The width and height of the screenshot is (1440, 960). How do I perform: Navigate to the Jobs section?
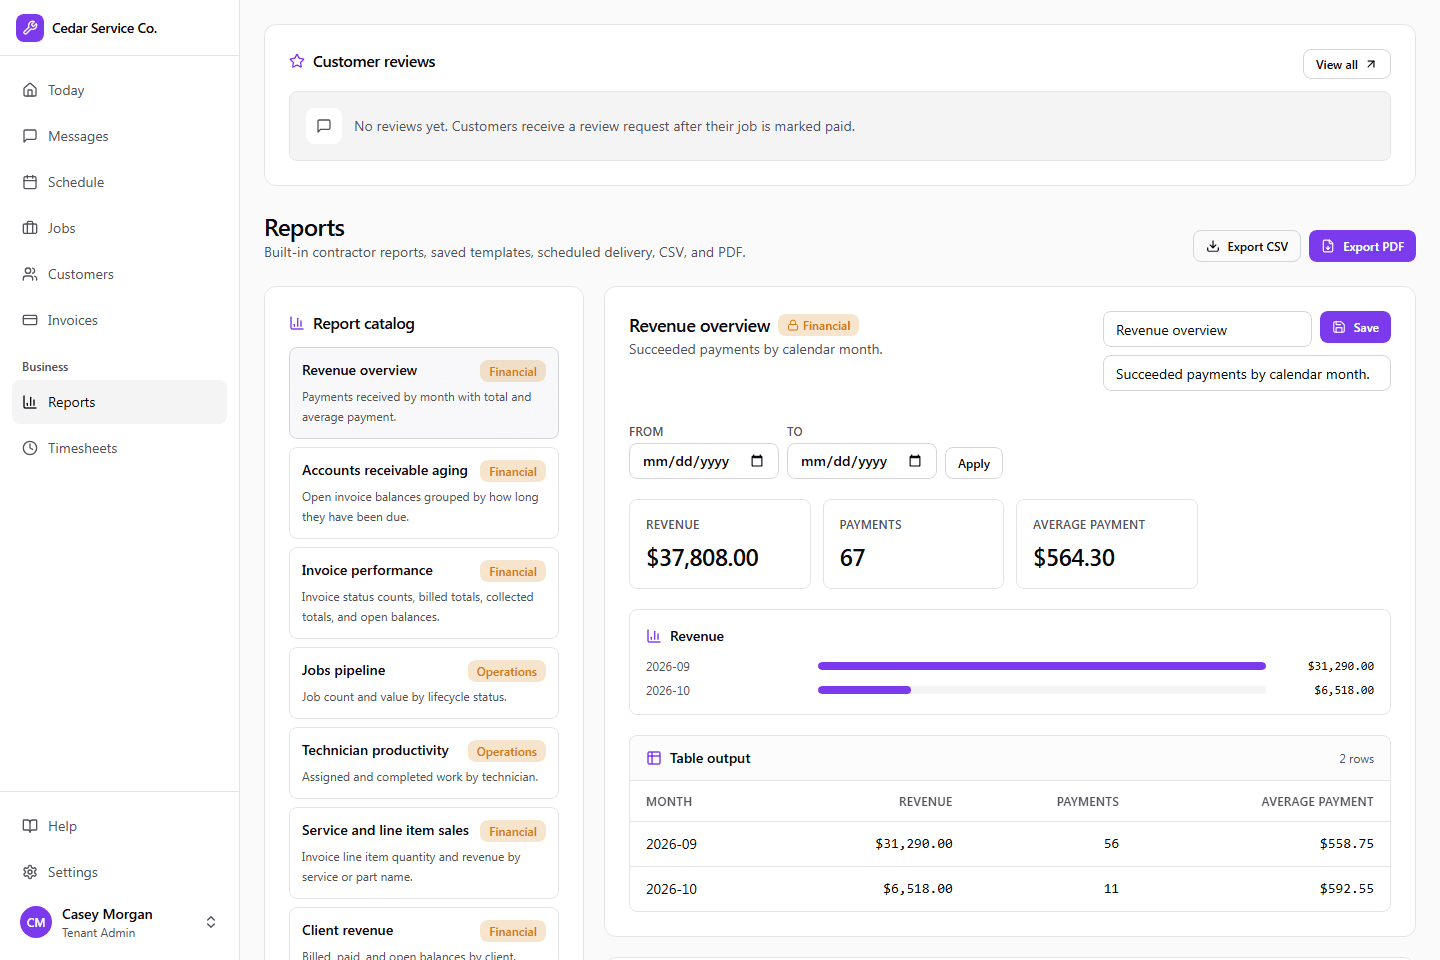pyautogui.click(x=120, y=228)
